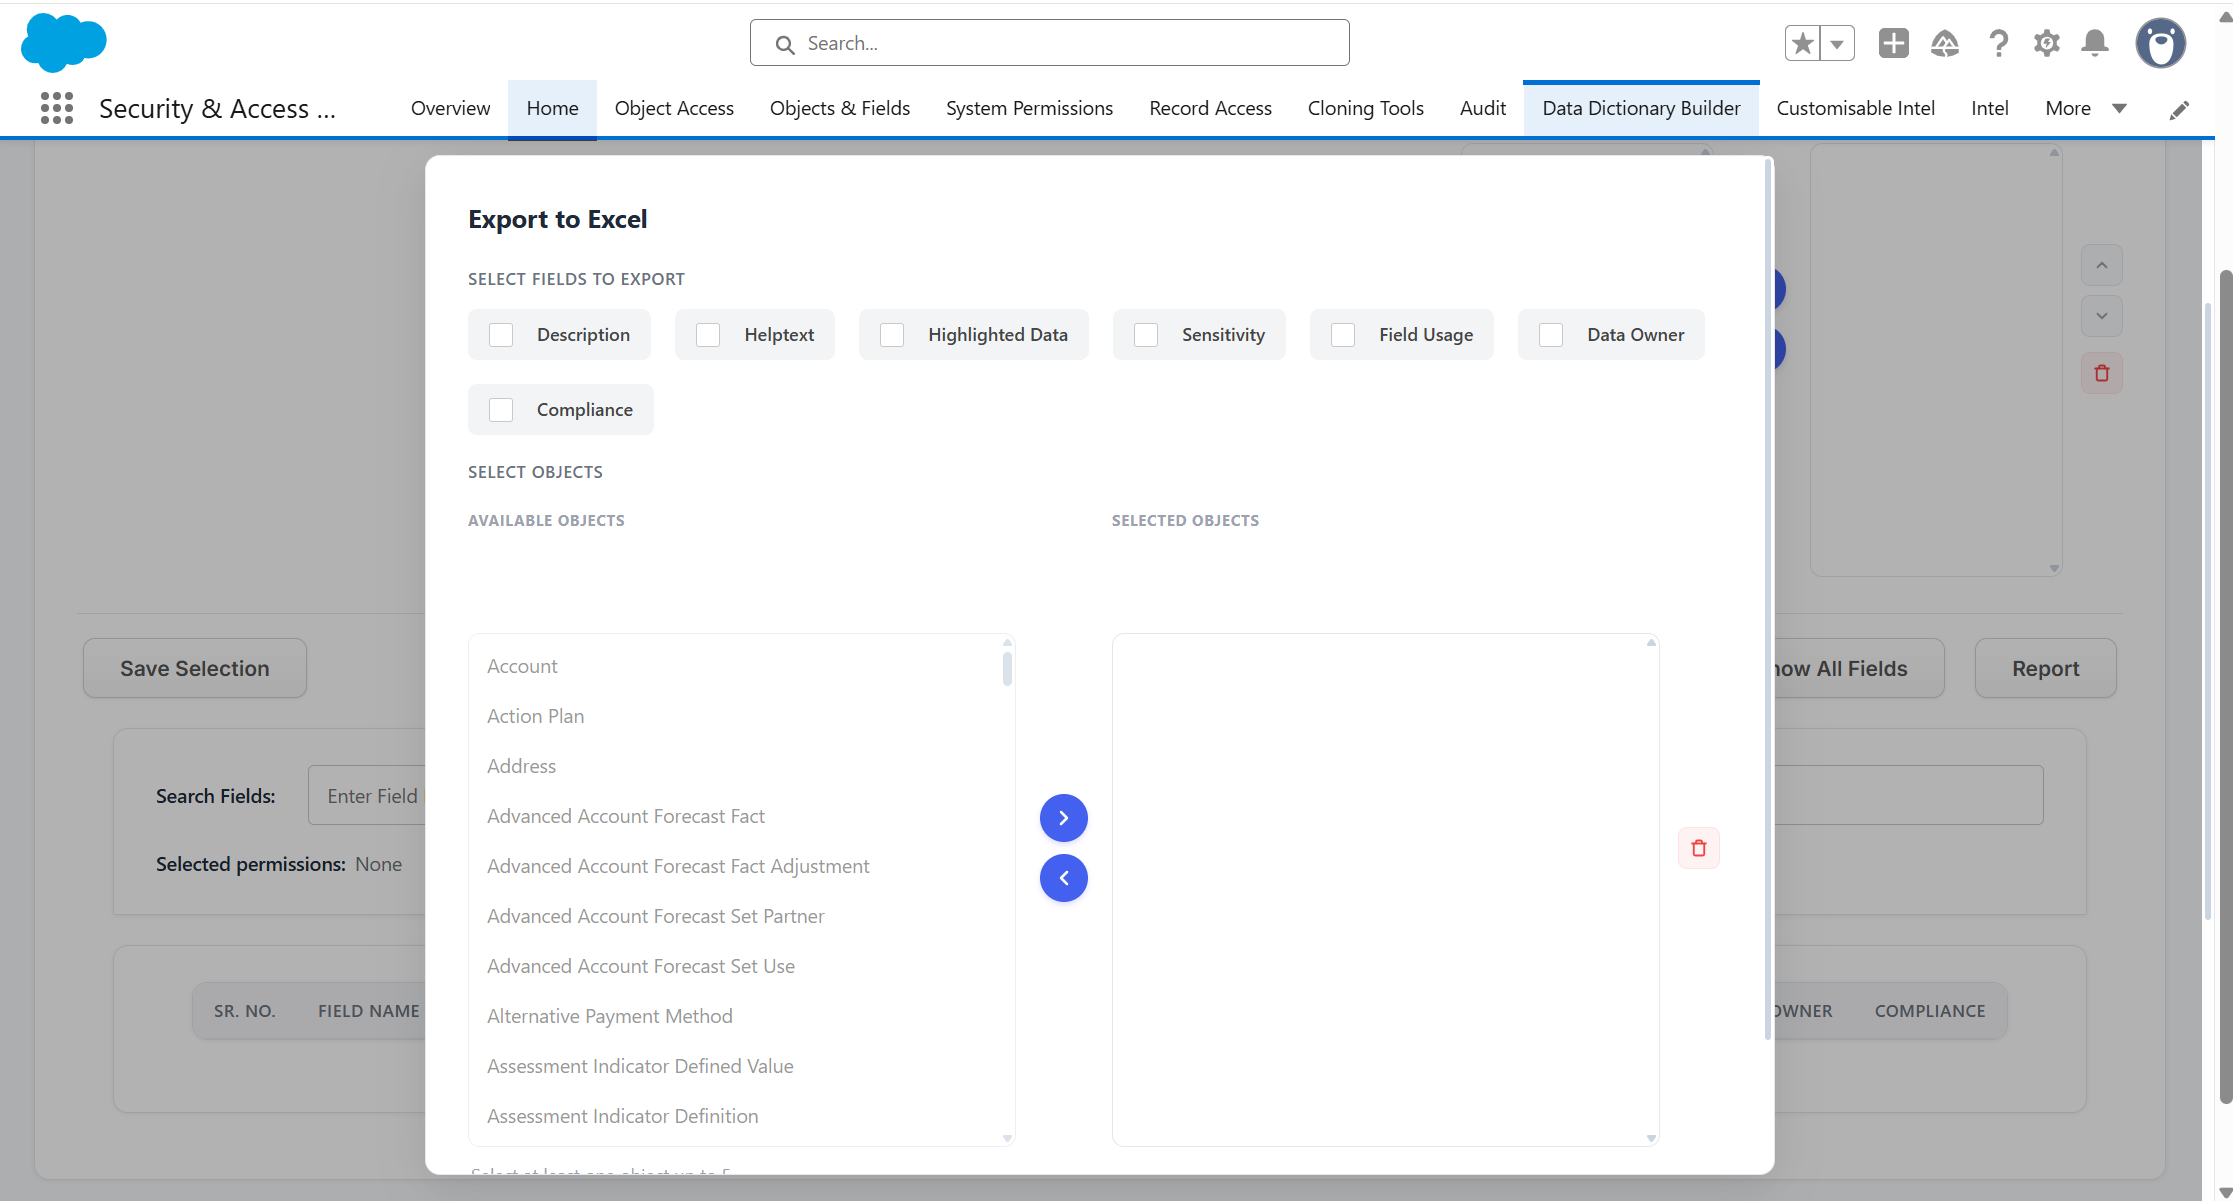The width and height of the screenshot is (2233, 1201).
Task: Open the help question mark icon
Action: [1997, 43]
